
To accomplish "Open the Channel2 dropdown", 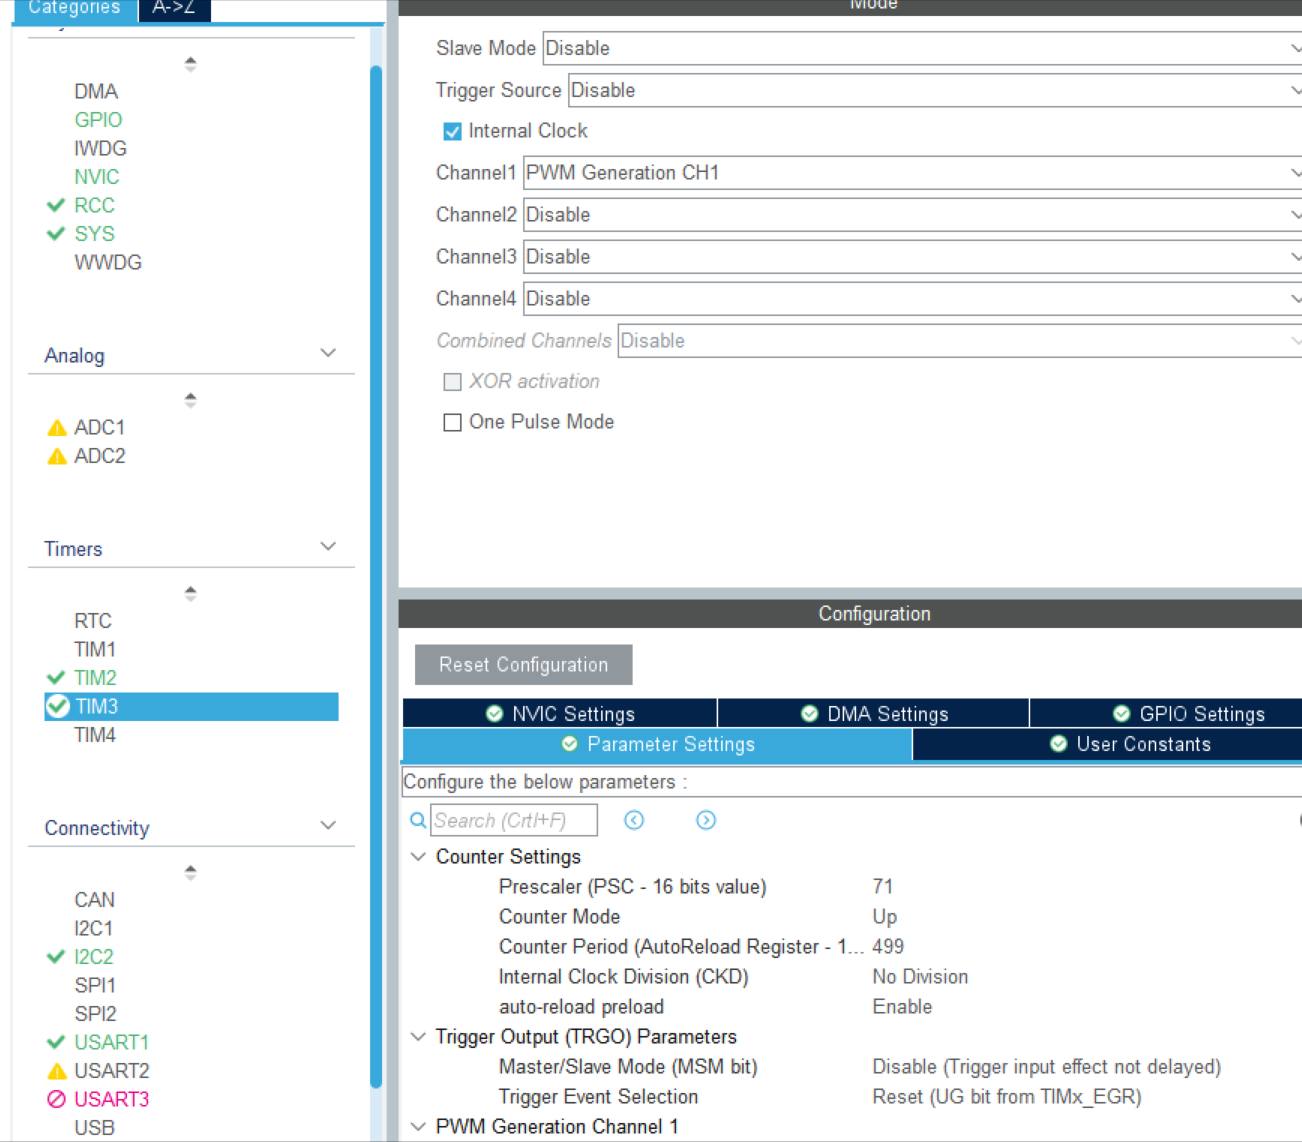I will coord(913,215).
